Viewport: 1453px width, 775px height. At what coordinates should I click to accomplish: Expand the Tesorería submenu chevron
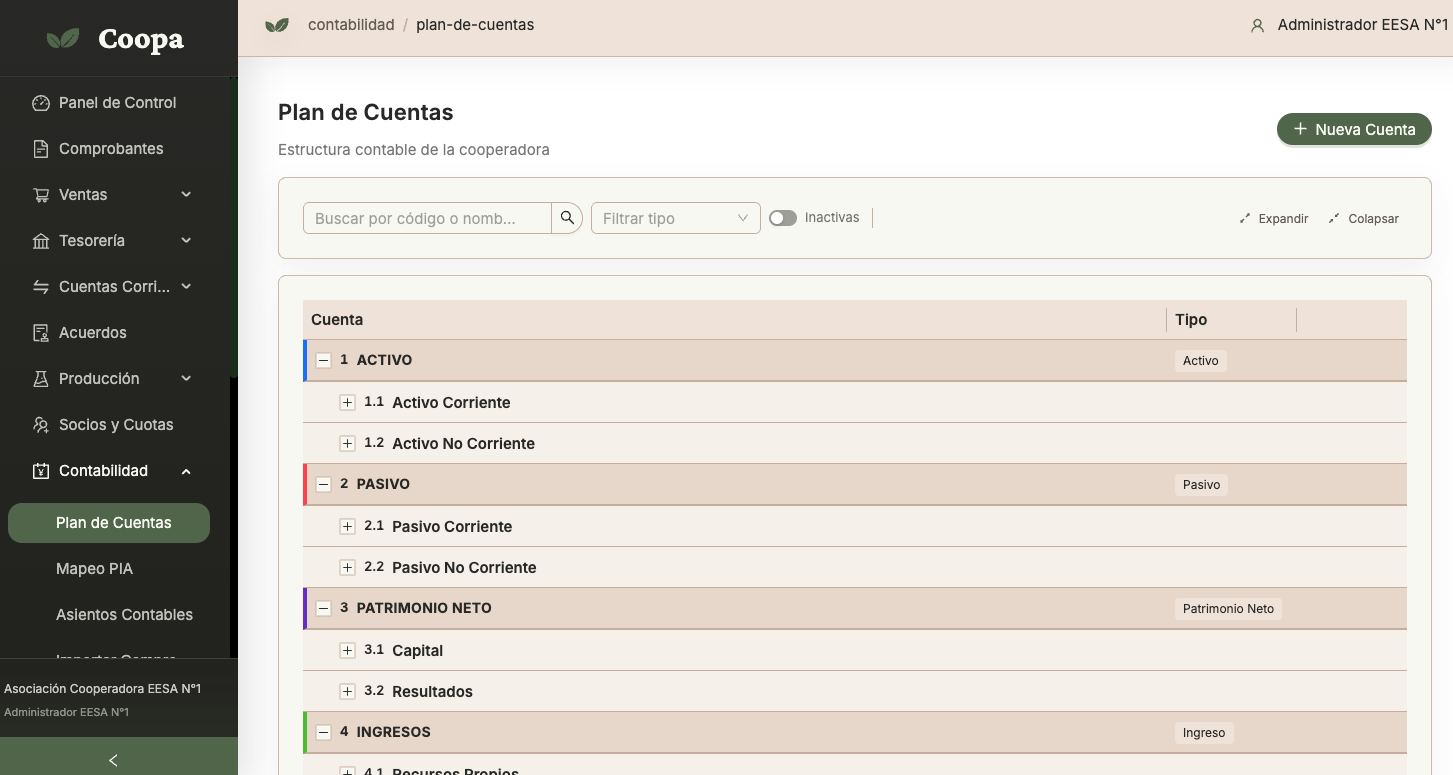[186, 241]
